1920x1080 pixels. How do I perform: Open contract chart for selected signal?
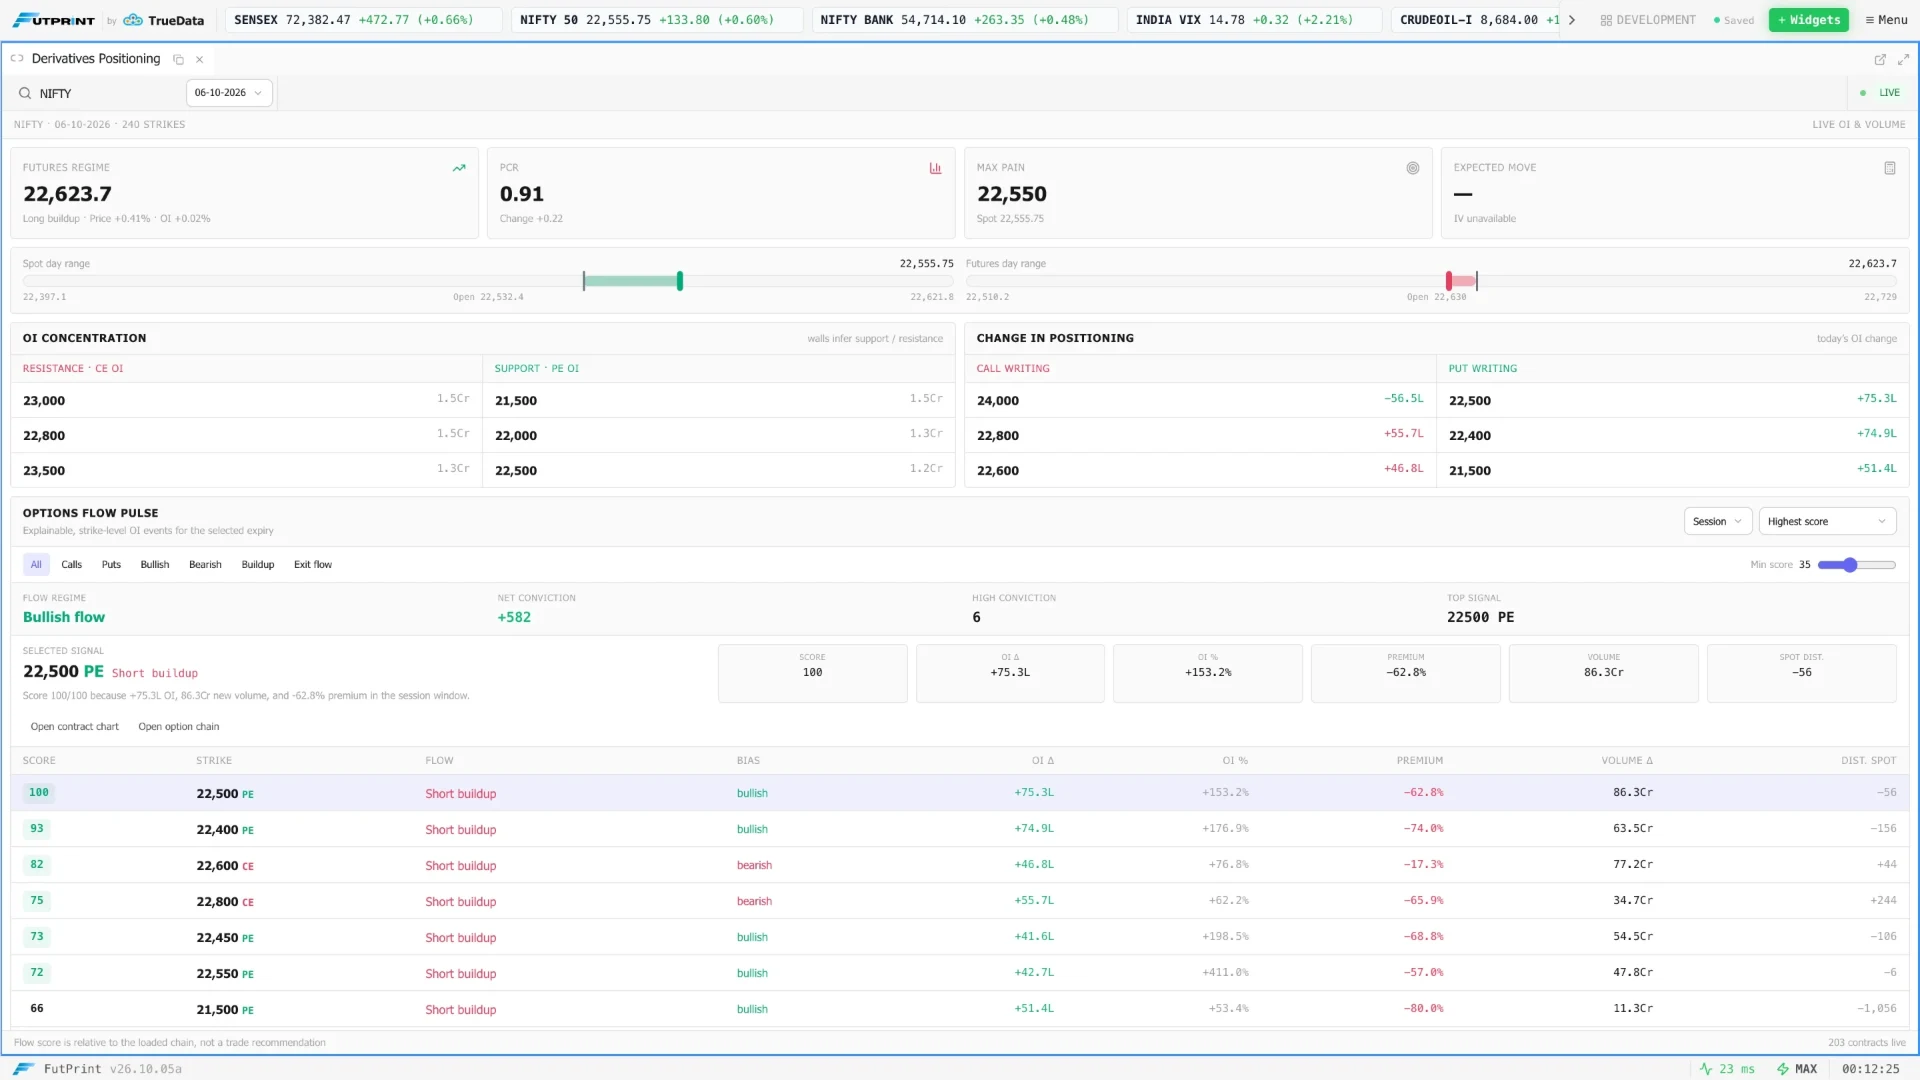pyautogui.click(x=75, y=727)
